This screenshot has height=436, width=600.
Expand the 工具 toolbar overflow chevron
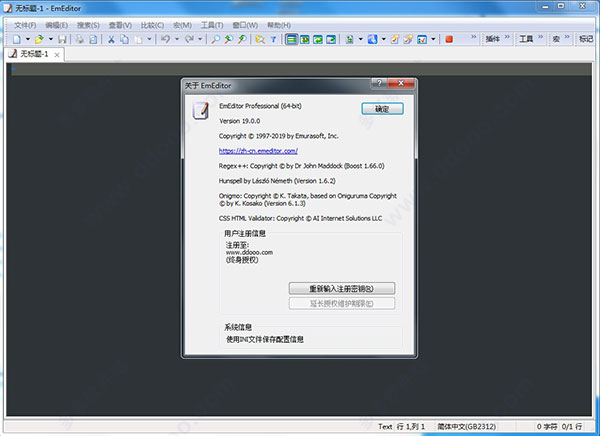[540, 37]
